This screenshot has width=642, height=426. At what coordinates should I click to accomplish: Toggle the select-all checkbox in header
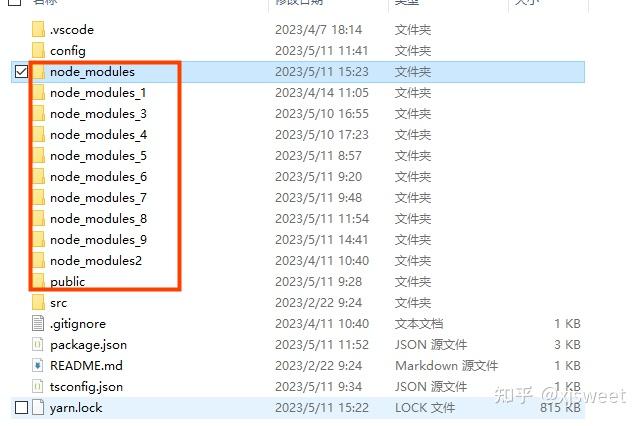15,2
